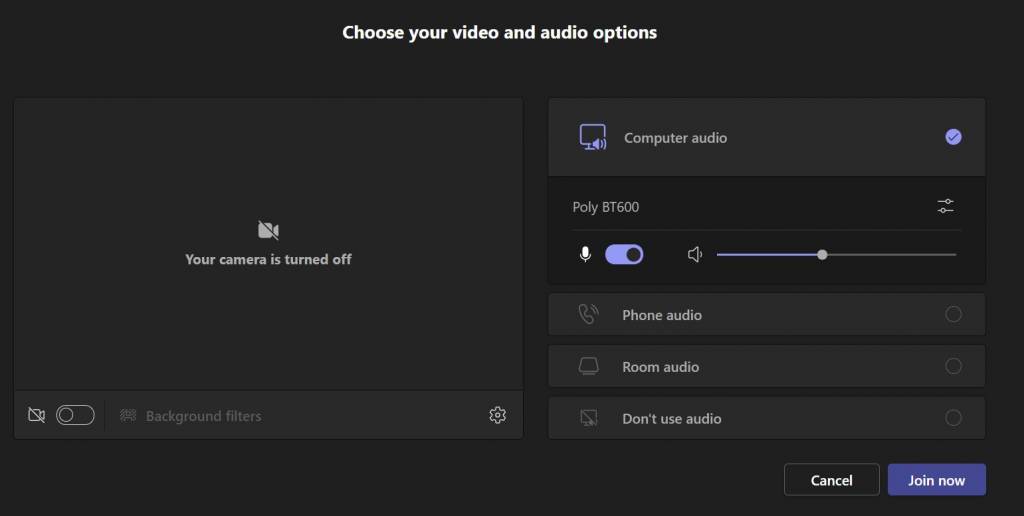Screen dimensions: 1024x516
Task: Select the Phone audio radio button
Action: (x=953, y=315)
